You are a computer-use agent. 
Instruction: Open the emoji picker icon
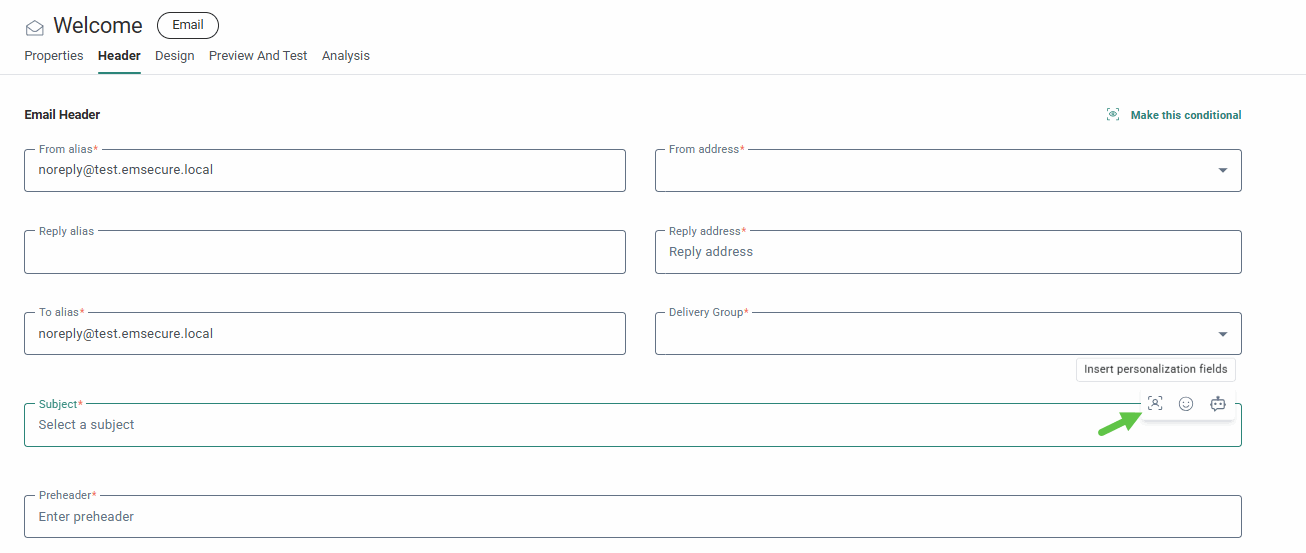1186,404
